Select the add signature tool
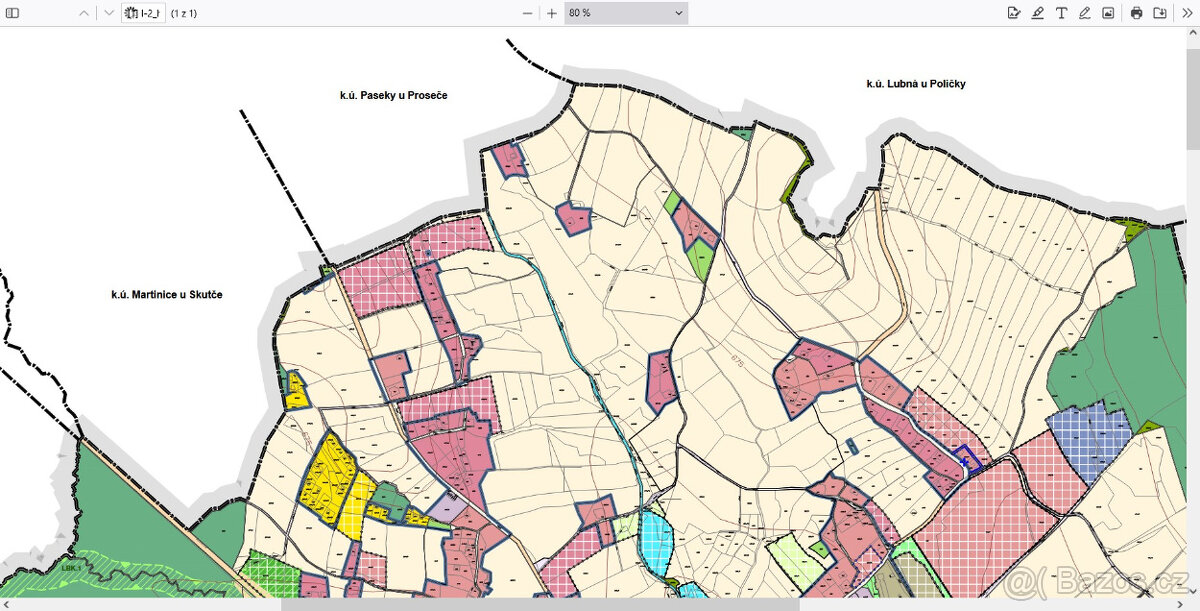The image size is (1200, 611). click(1014, 13)
